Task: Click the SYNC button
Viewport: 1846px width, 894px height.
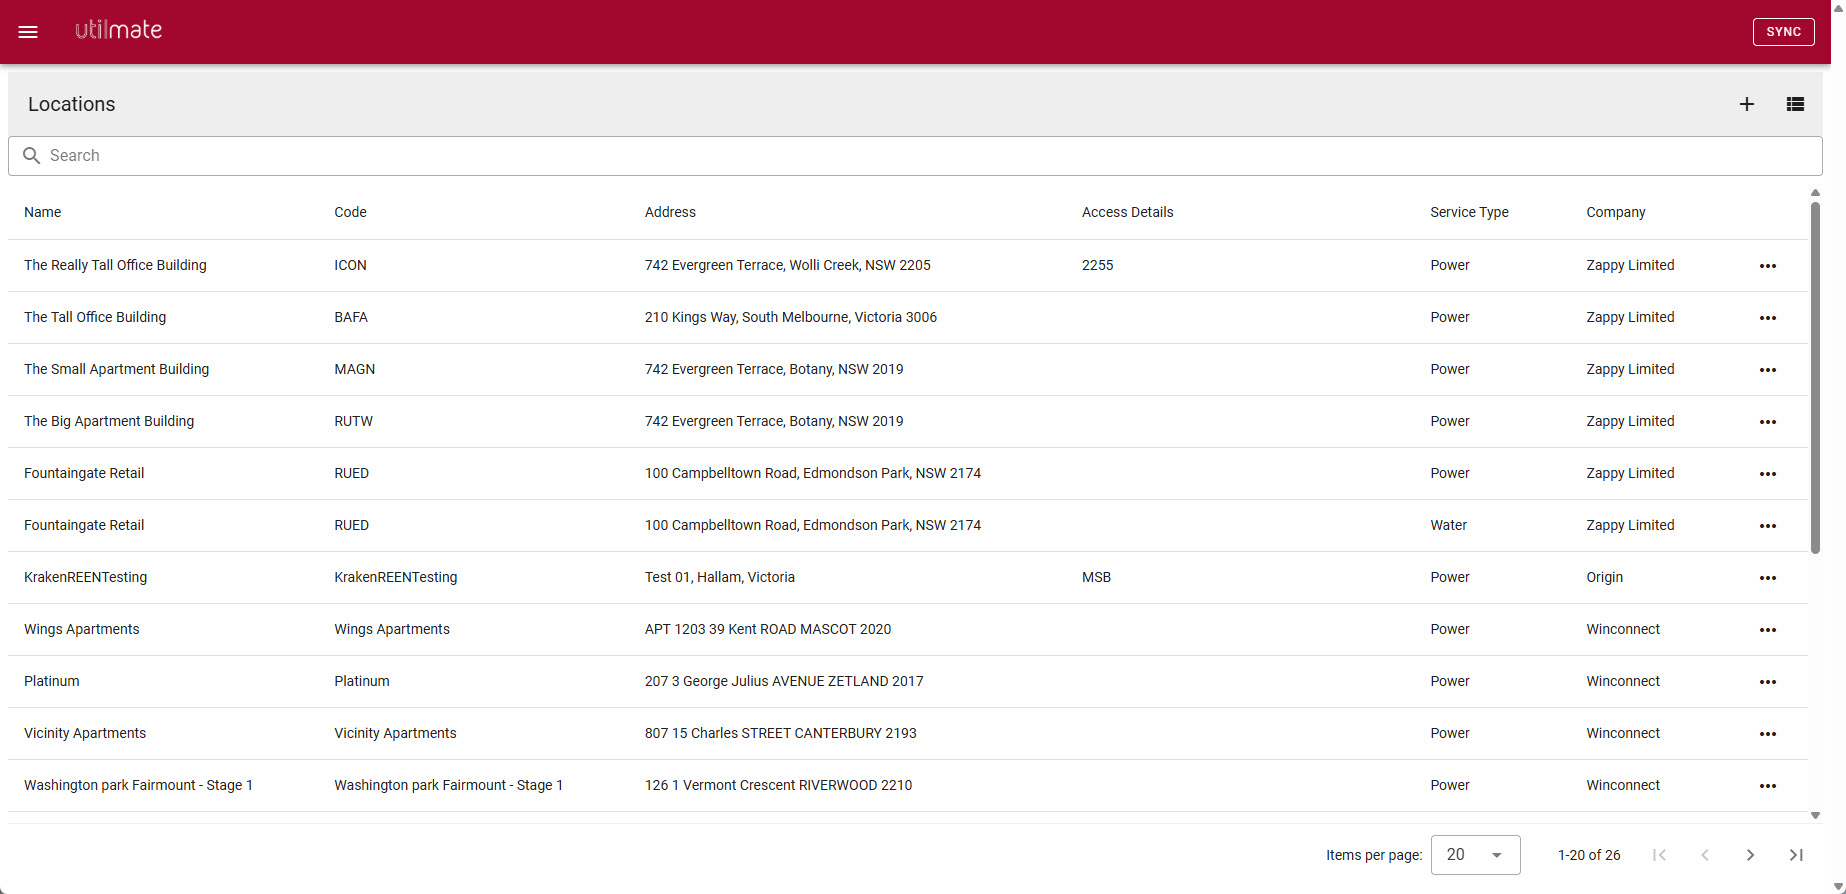Action: (1783, 32)
